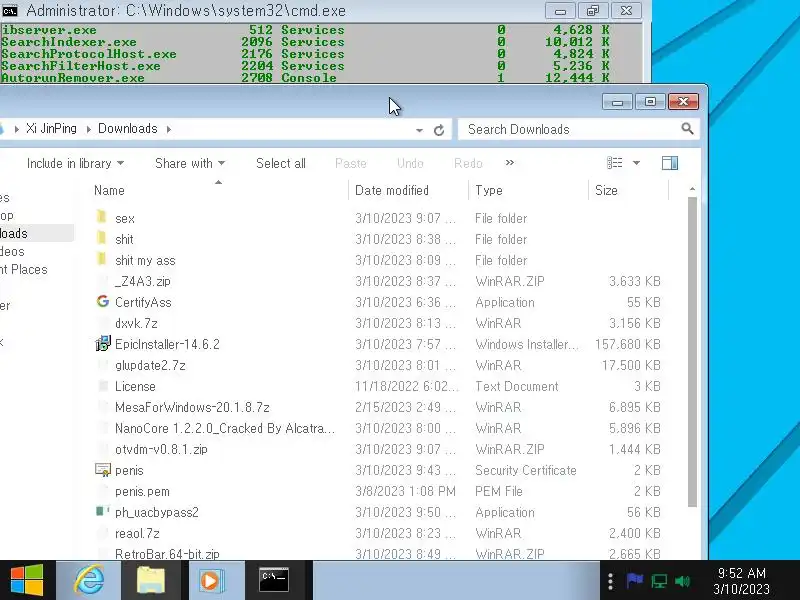Show hidden tray icons
Screen dimensions: 800x600
pyautogui.click(x=610, y=581)
